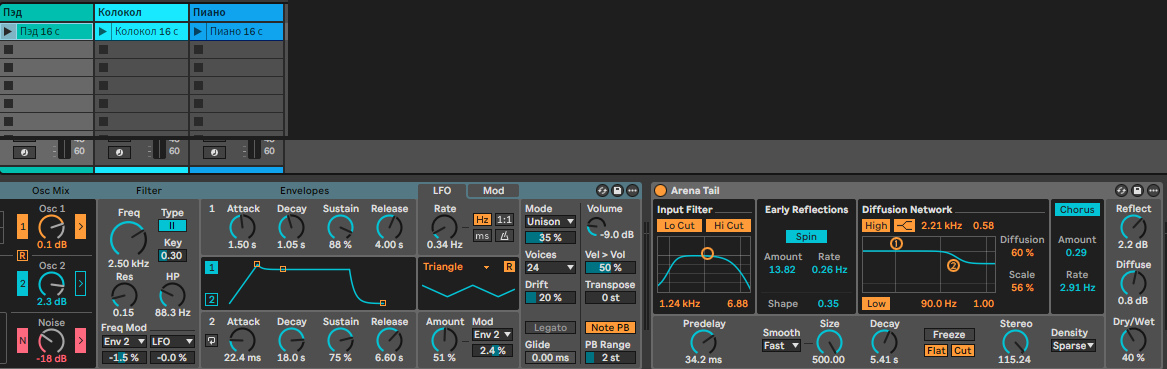Select the Колокол track header
Screen dimensions: 1167x369
click(x=141, y=13)
